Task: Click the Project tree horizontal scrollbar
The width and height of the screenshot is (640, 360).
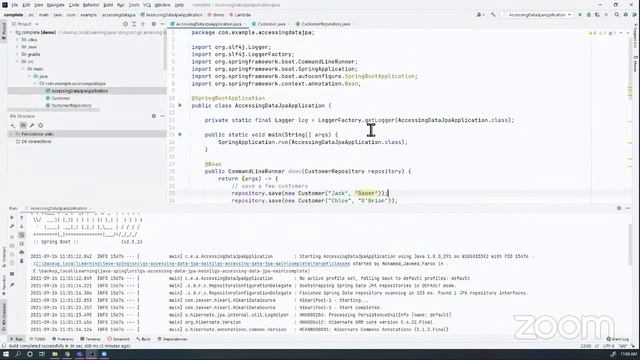Action: click(x=54, y=110)
